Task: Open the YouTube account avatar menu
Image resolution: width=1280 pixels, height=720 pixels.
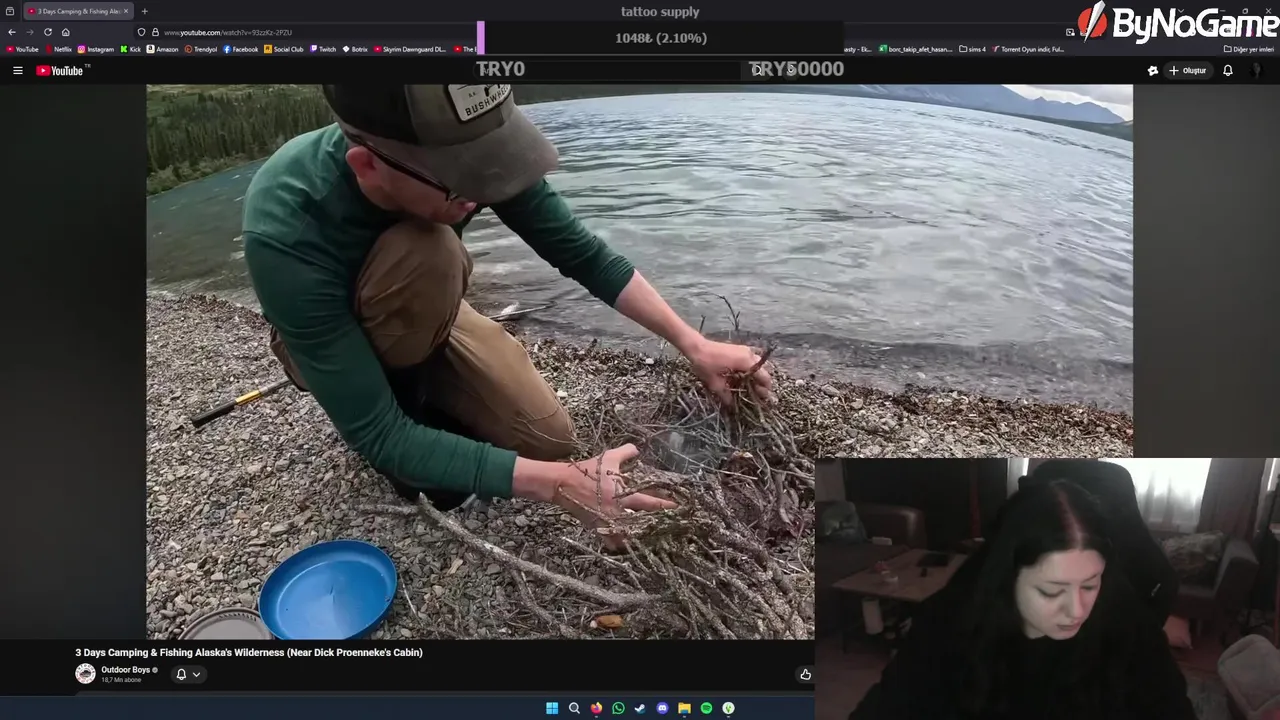Action: click(x=1257, y=71)
